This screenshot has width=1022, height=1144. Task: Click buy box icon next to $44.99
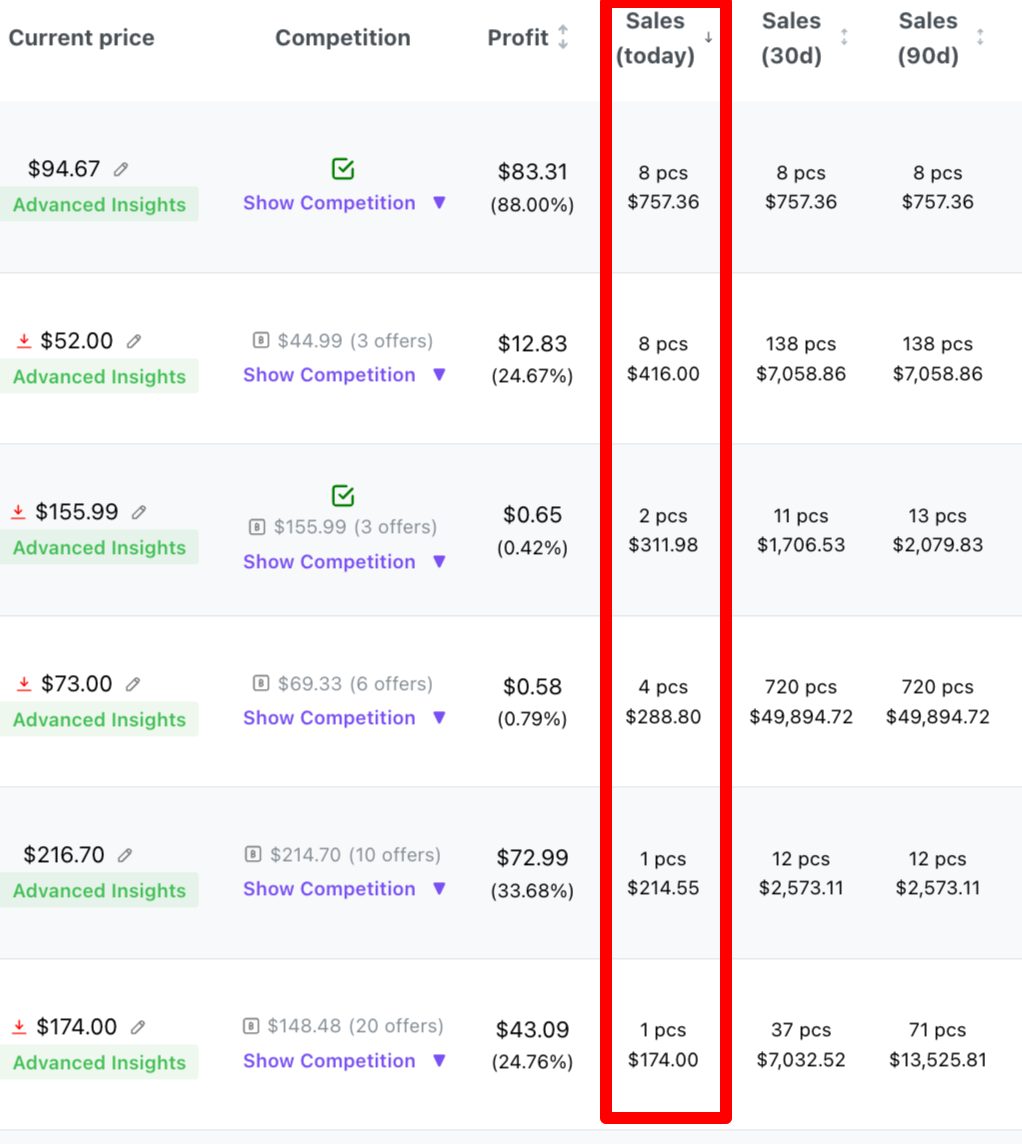[260, 340]
